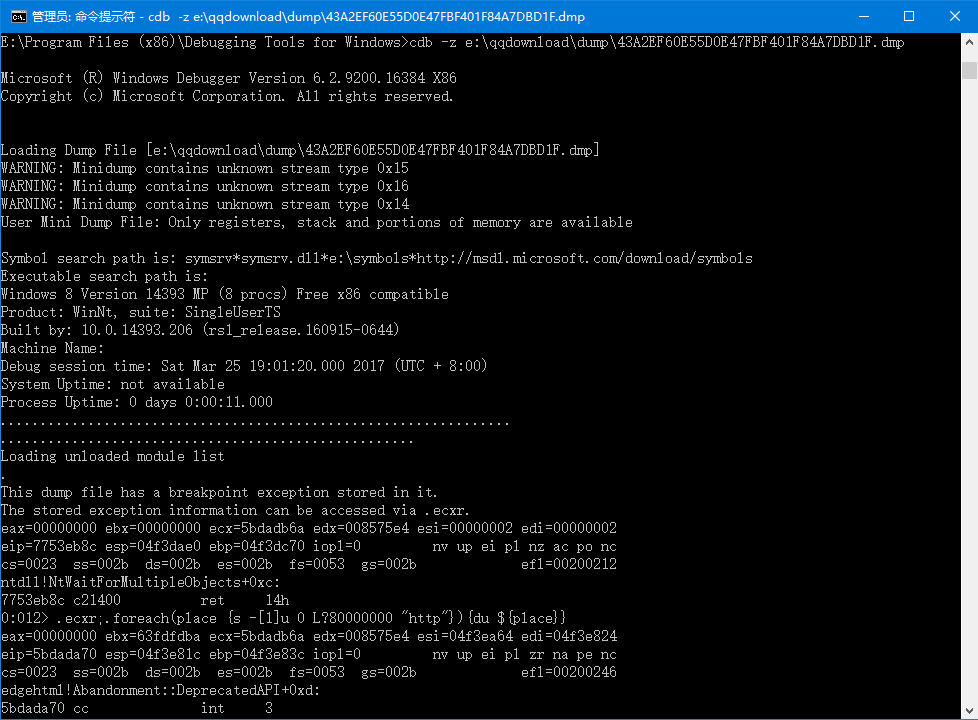Click the ntdll!NtWaitForMultipleObjects+0xc line
The width and height of the screenshot is (978, 720).
tap(140, 583)
